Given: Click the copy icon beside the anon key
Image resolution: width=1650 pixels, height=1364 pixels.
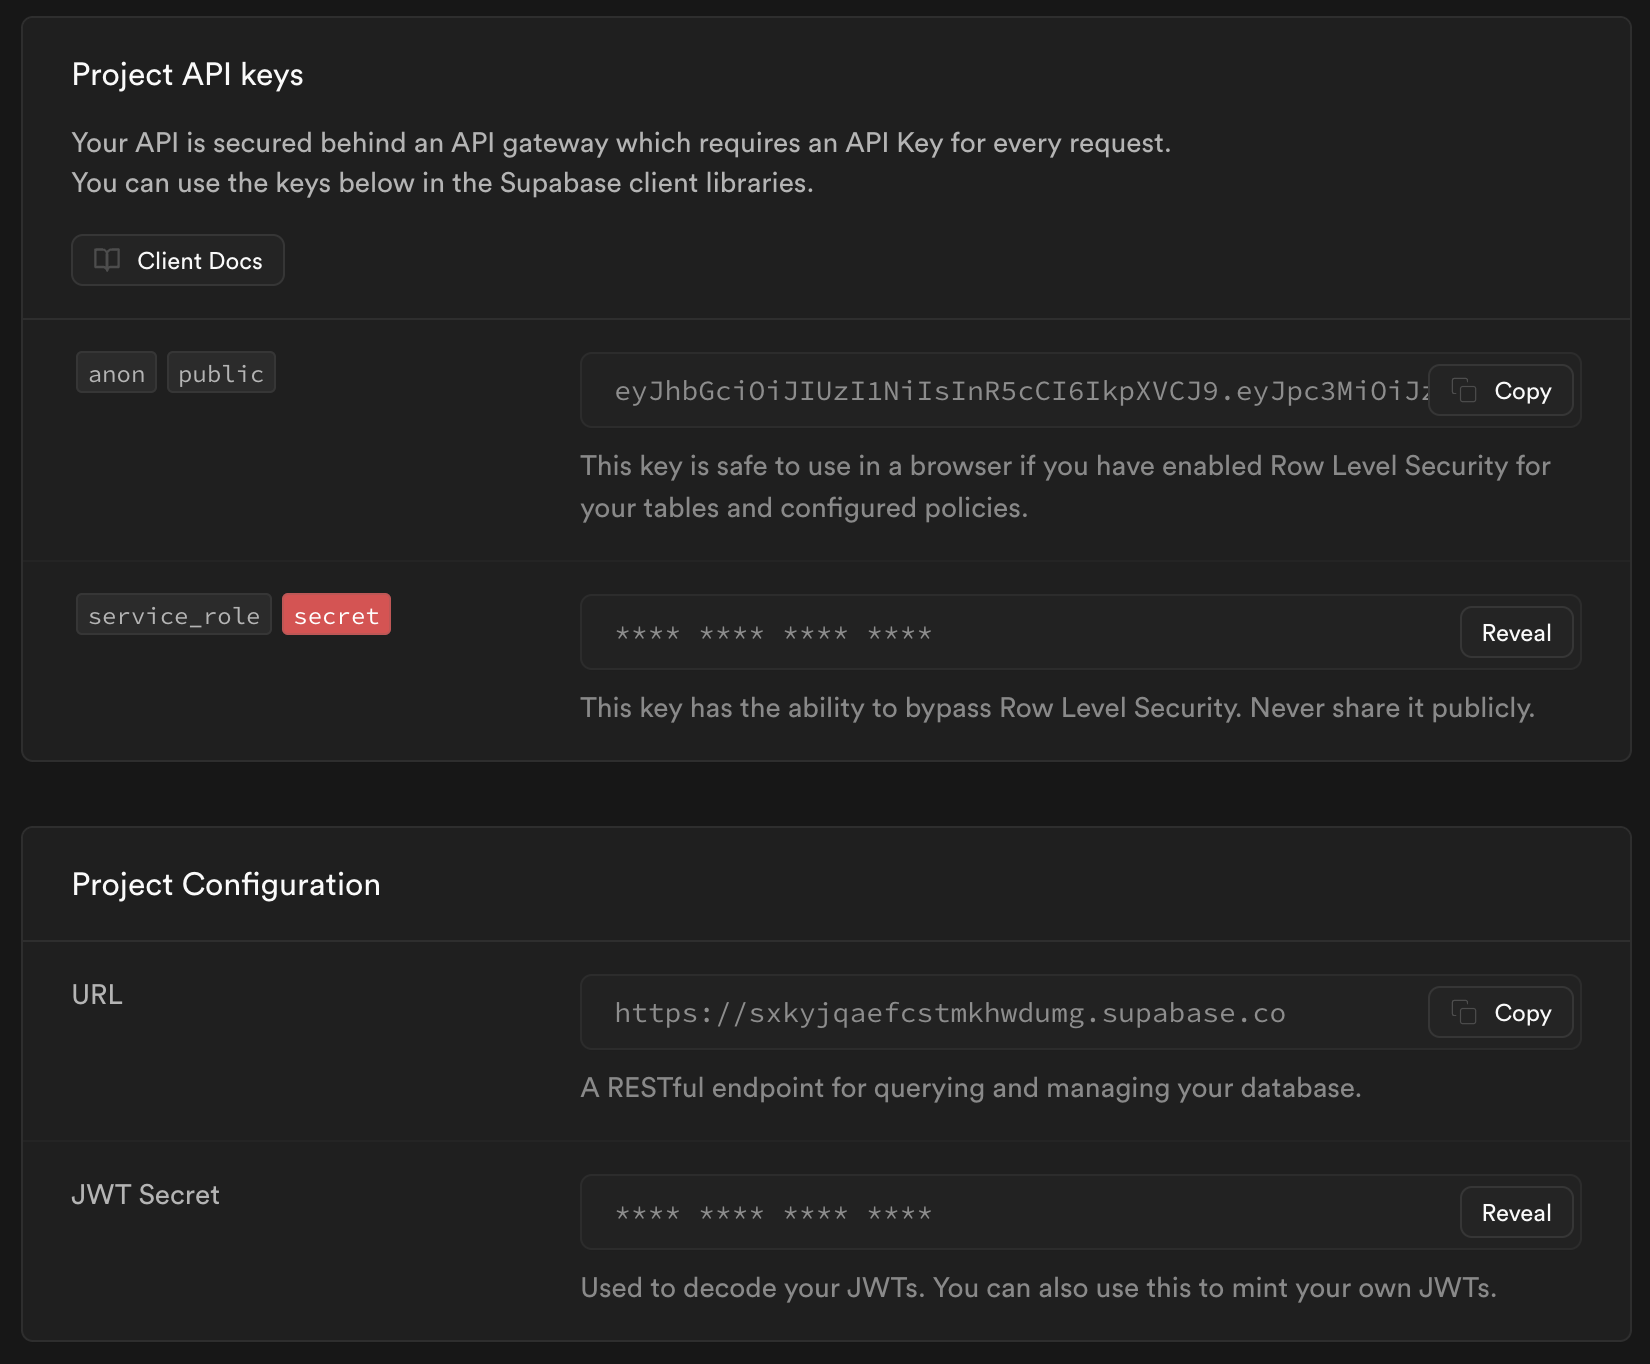Looking at the screenshot, I should coord(1464,390).
